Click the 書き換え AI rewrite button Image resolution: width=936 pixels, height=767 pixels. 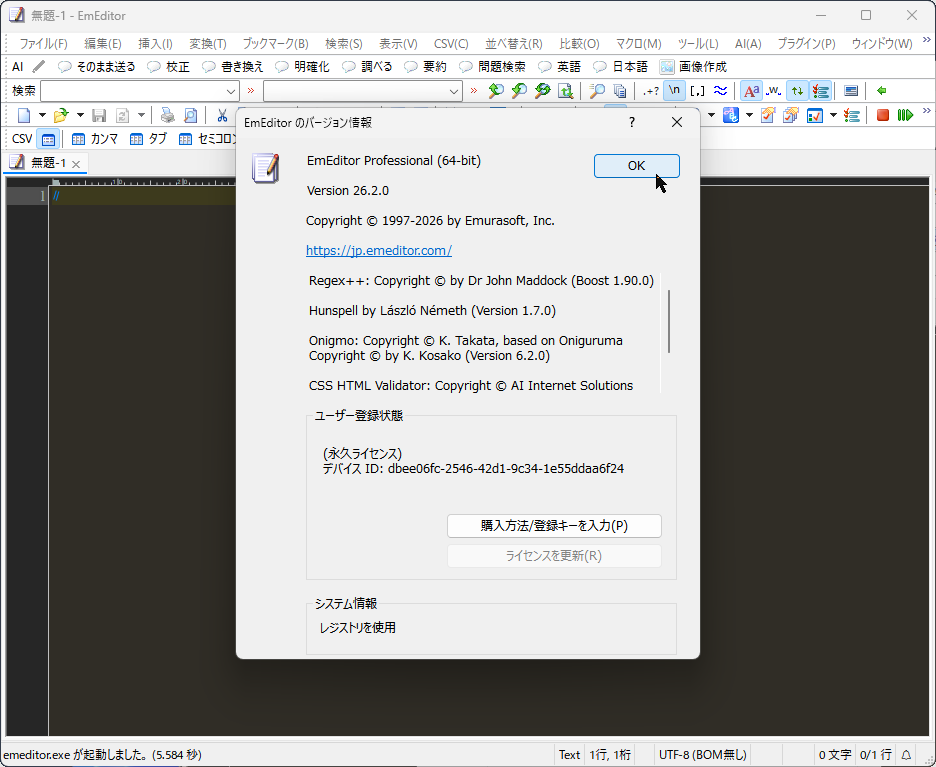[233, 66]
